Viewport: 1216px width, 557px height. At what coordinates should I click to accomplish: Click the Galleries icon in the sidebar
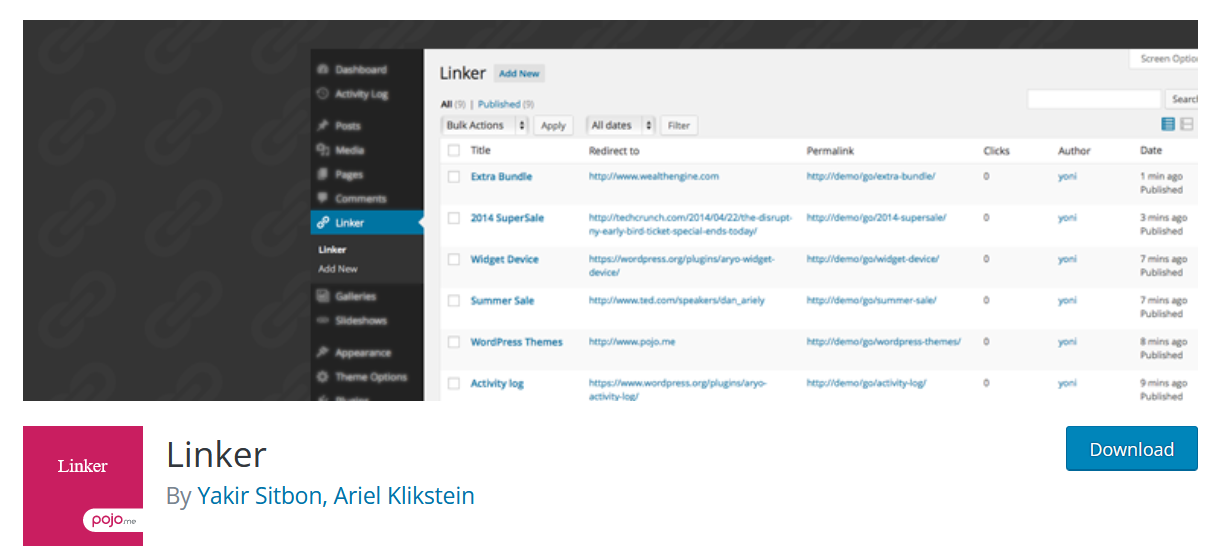click(x=322, y=296)
